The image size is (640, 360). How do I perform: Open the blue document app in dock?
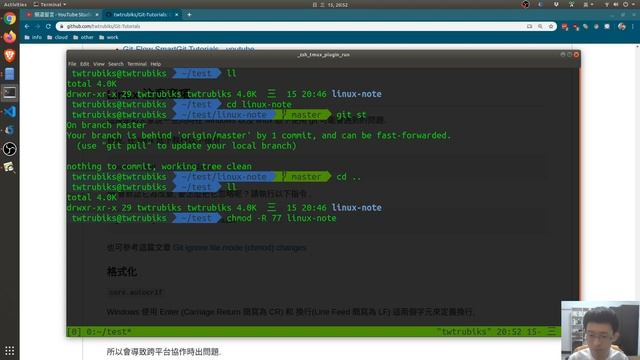tap(10, 74)
